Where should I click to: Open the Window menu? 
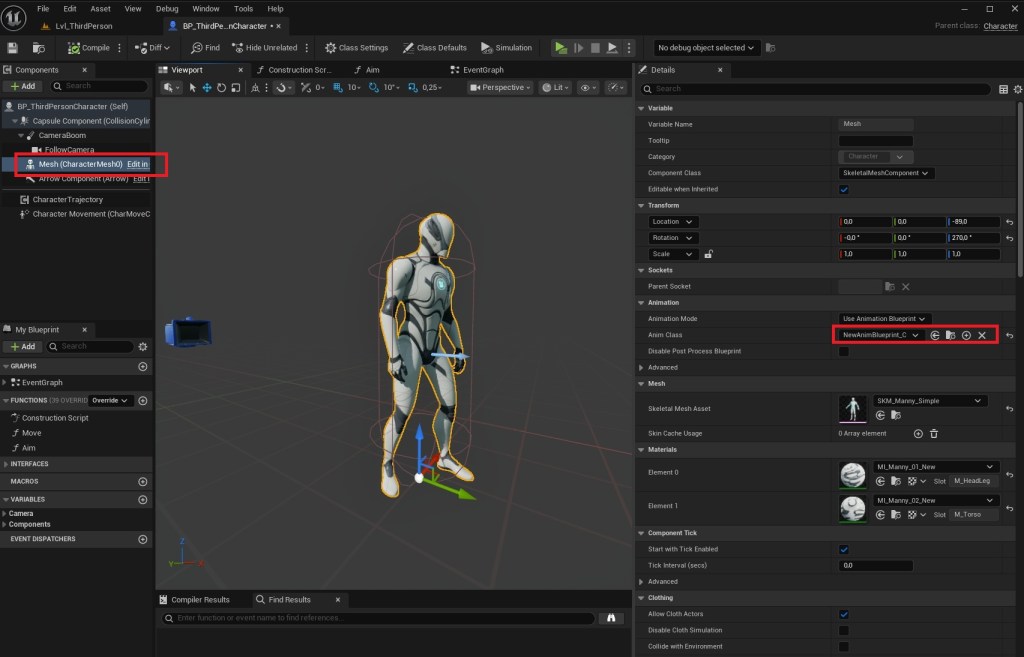[x=205, y=8]
